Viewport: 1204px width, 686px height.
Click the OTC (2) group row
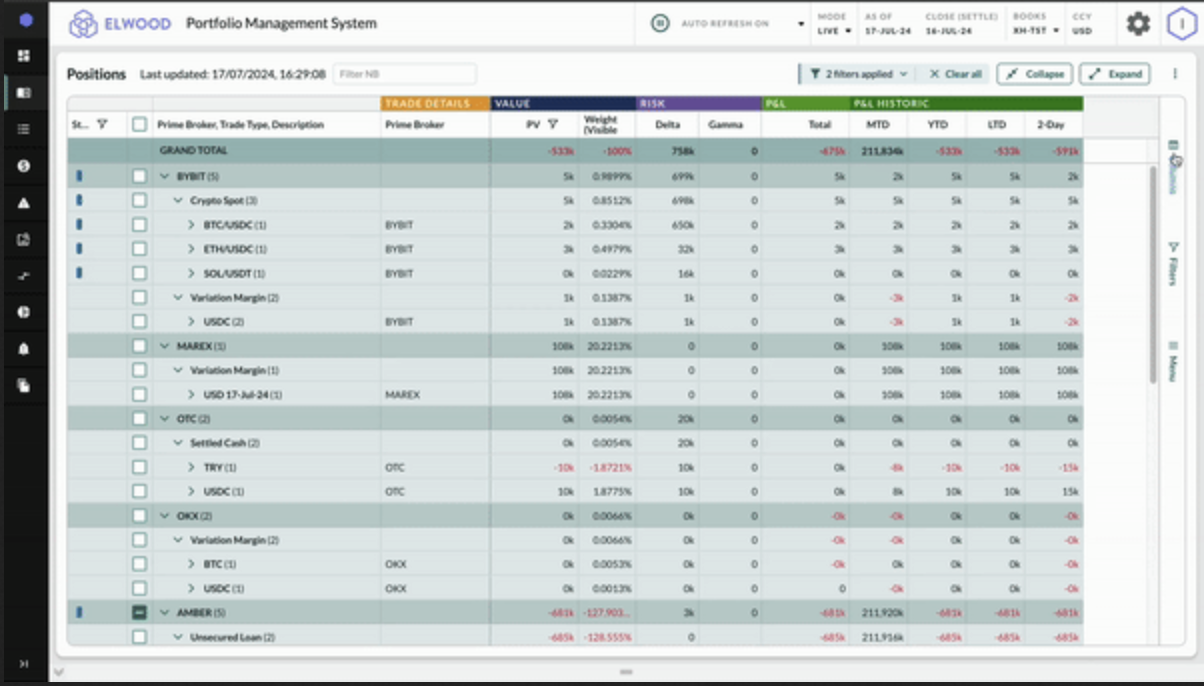(x=575, y=419)
